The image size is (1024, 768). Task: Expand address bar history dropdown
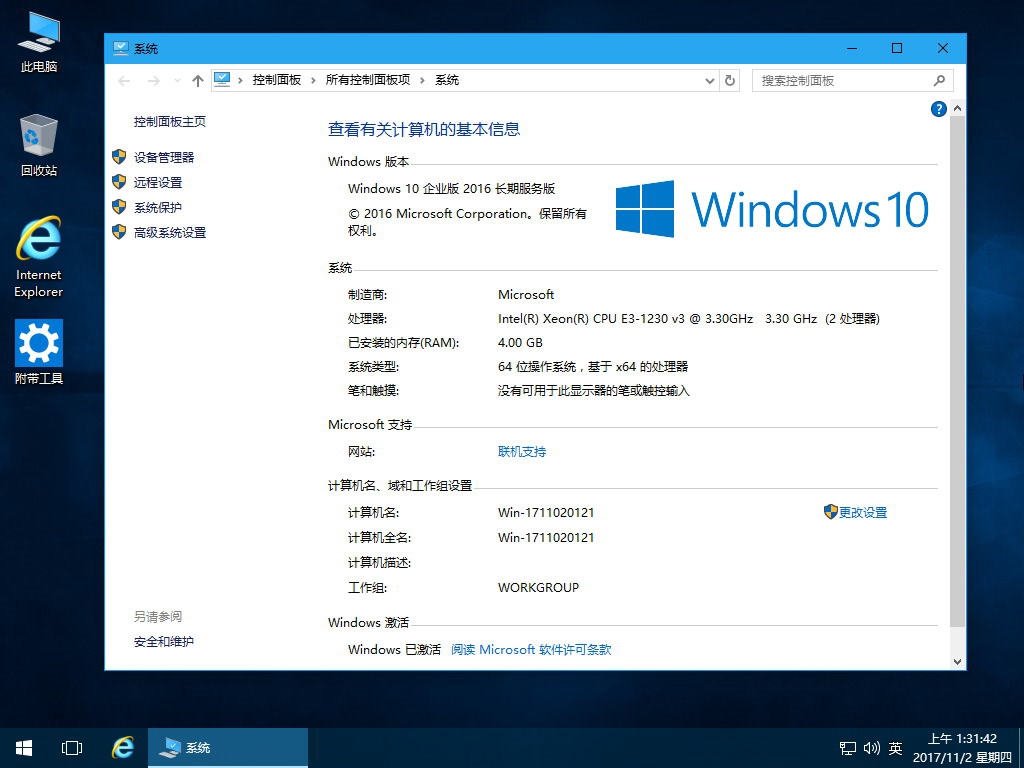tap(710, 81)
